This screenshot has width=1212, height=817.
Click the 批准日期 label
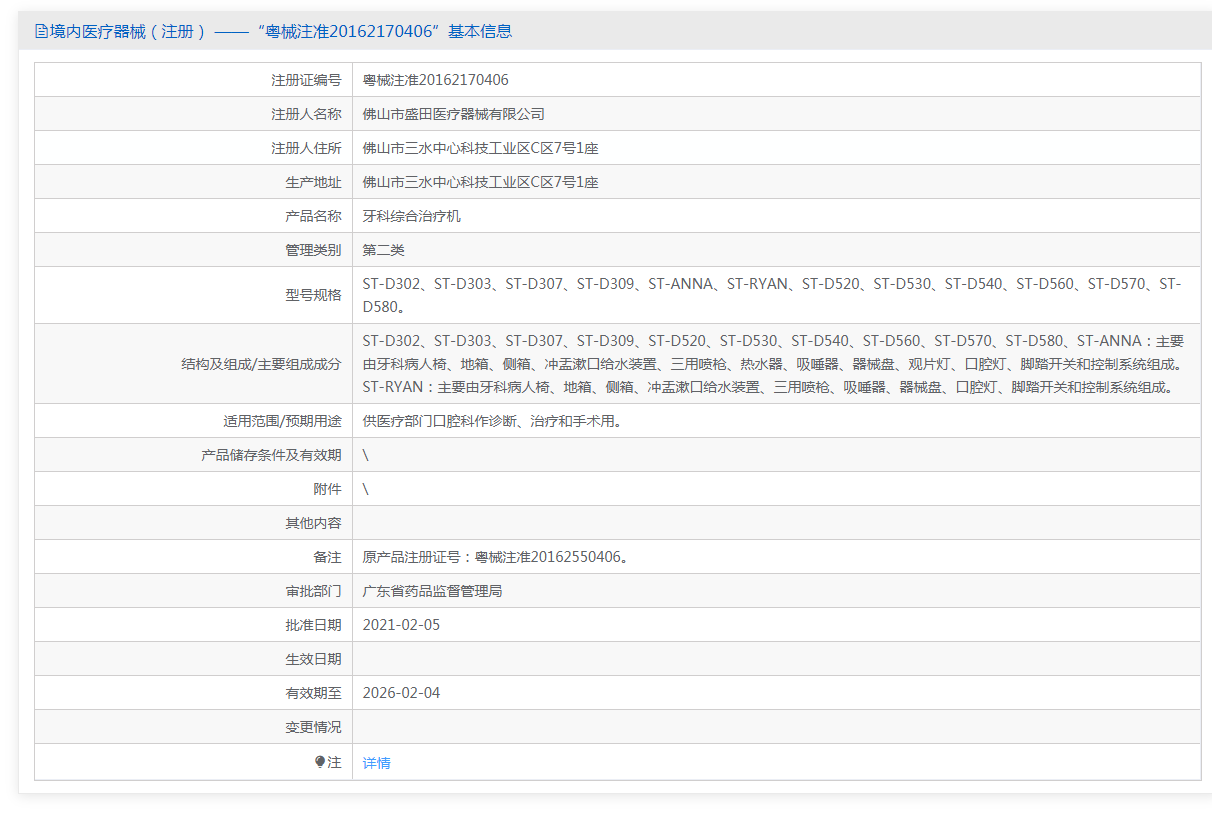[x=313, y=625]
